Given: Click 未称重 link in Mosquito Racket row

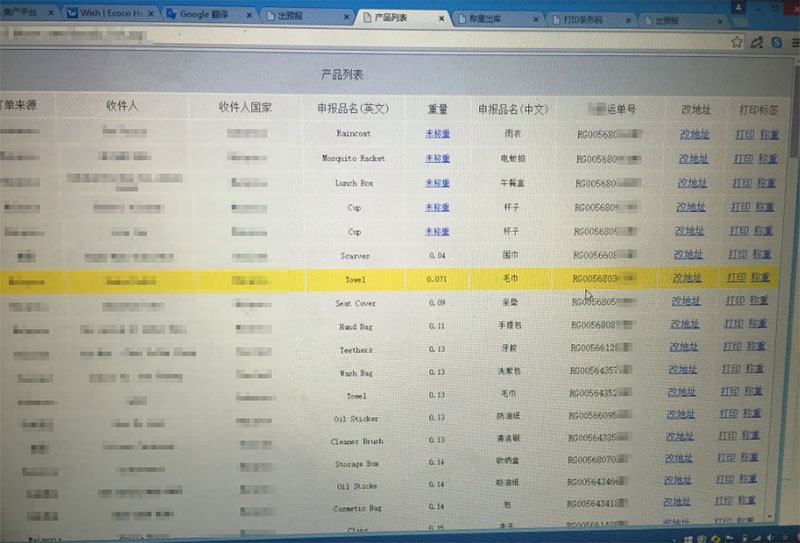Looking at the screenshot, I should [x=438, y=158].
